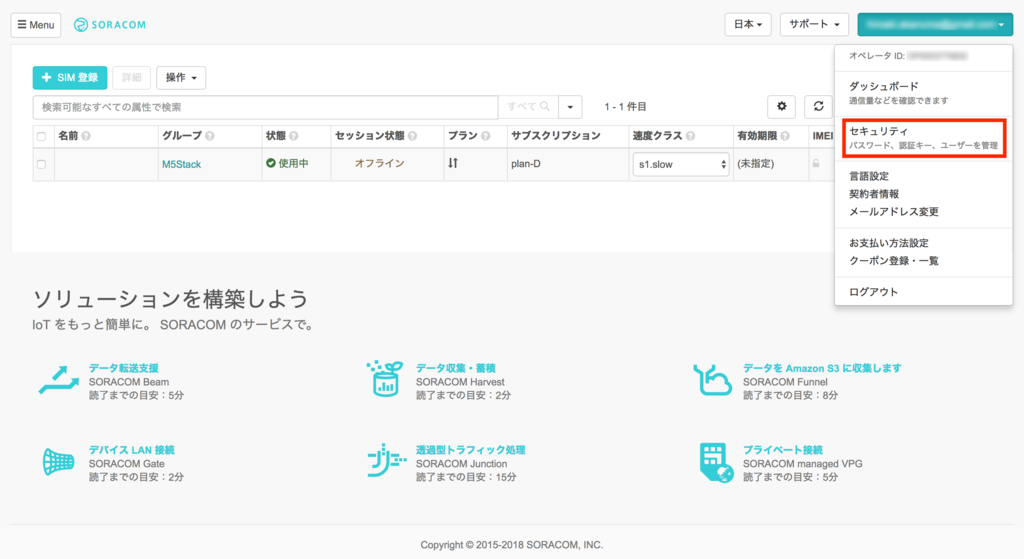Focus the SIM search input field
The width and height of the screenshot is (1024, 559).
tap(265, 107)
